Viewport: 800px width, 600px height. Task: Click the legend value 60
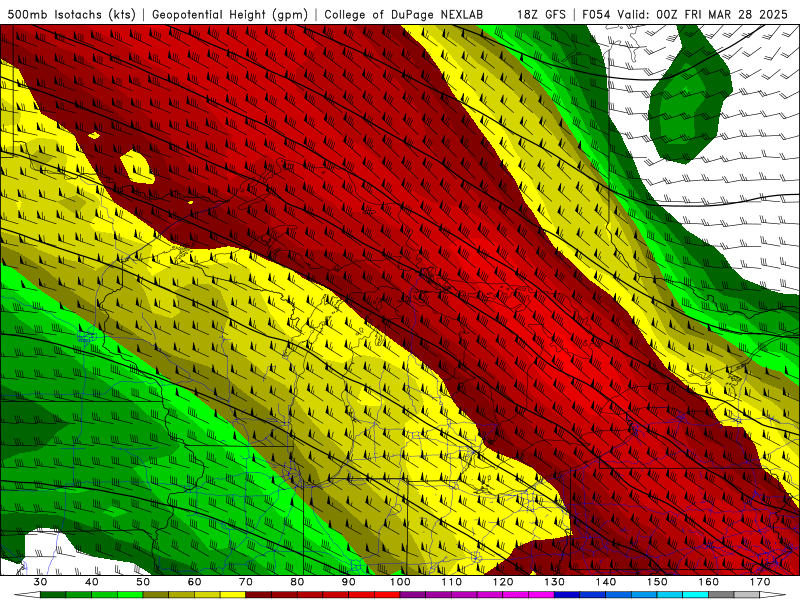194,582
